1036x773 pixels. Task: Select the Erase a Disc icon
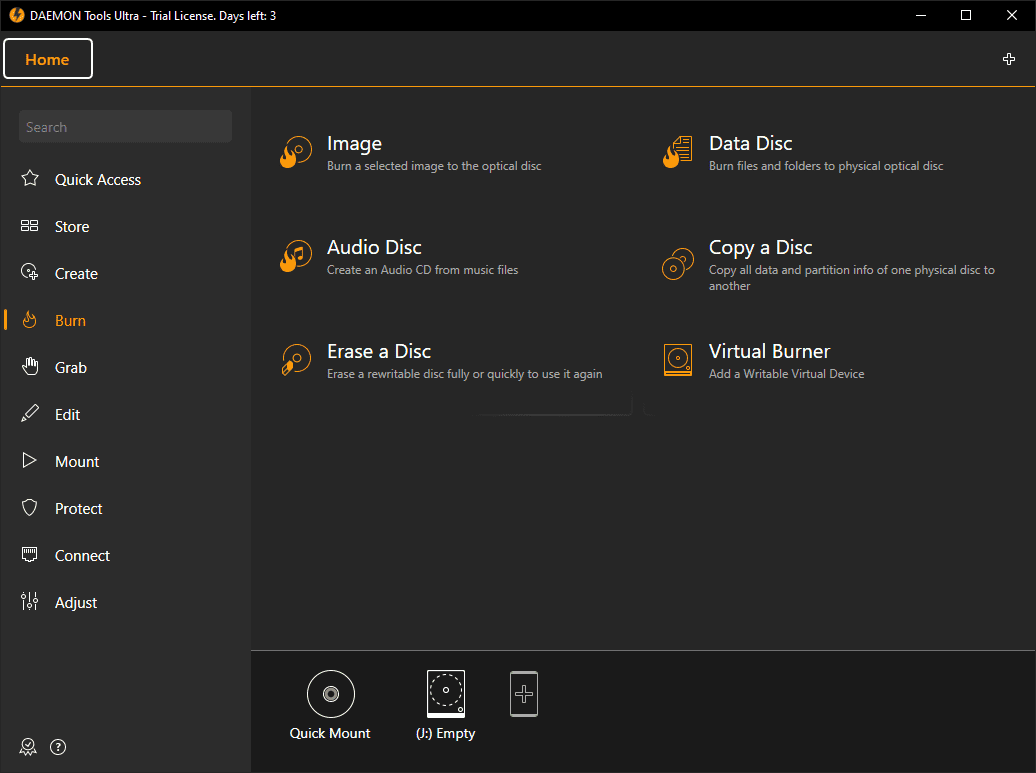pos(296,360)
